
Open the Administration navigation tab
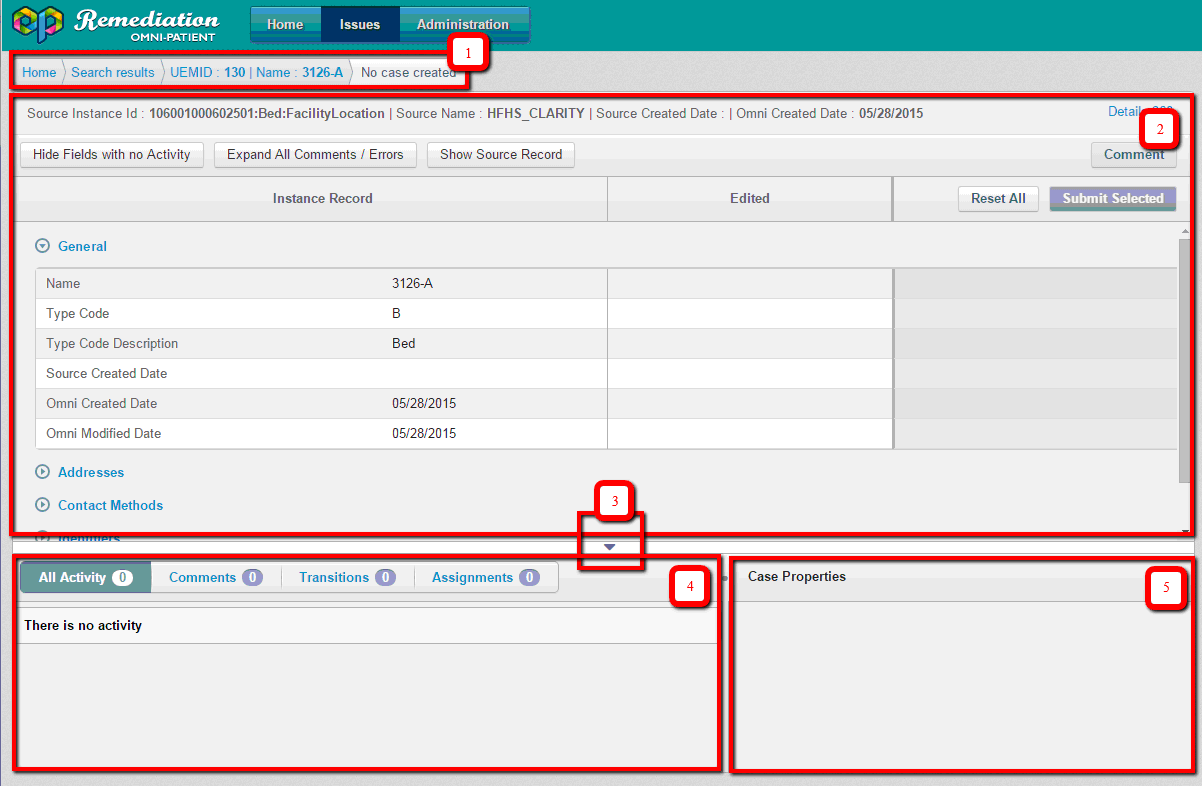[x=462, y=24]
